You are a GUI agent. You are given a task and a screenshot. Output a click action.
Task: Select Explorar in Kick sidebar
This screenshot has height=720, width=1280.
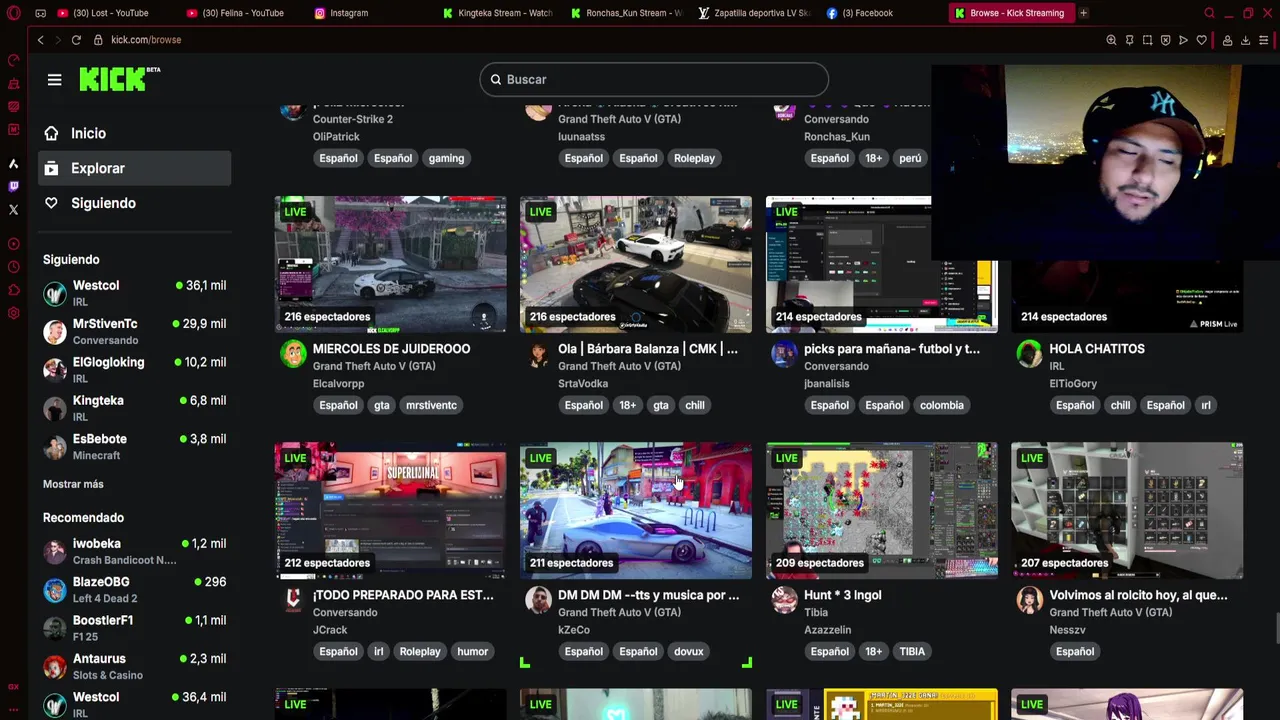point(135,168)
